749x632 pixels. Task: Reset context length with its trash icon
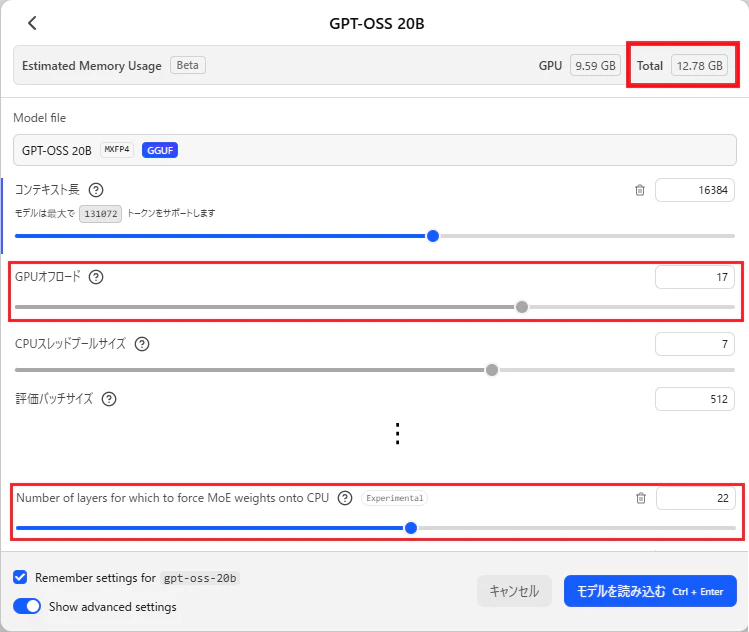click(x=640, y=190)
